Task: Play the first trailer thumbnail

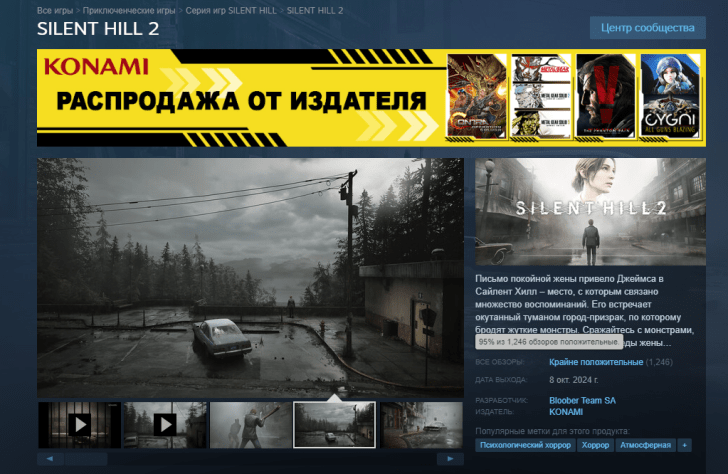Action: click(79, 425)
